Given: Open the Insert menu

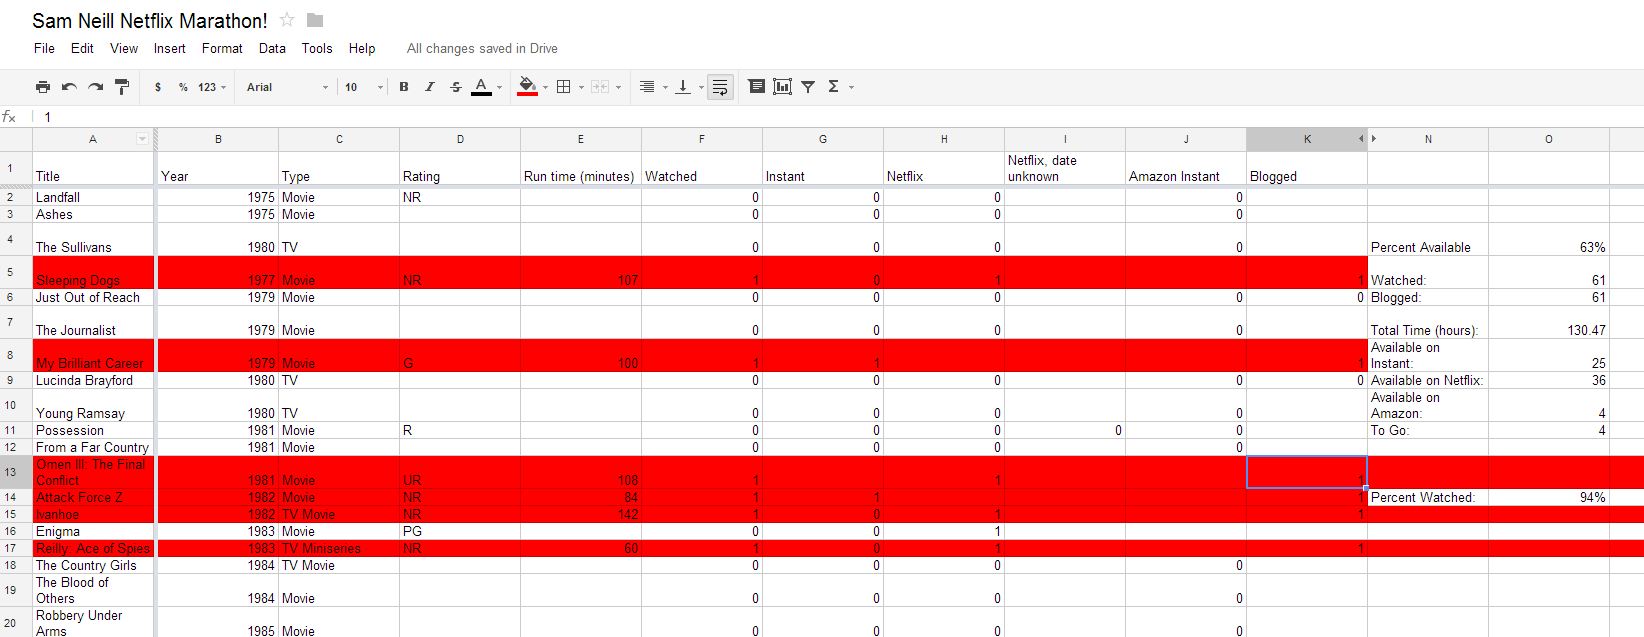Looking at the screenshot, I should (x=169, y=48).
